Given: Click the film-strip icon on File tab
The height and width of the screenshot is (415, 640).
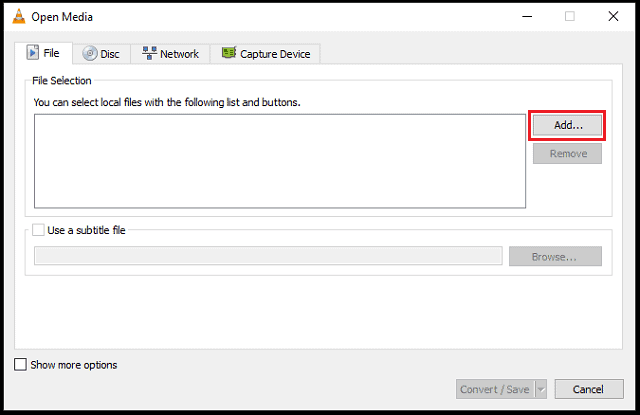Looking at the screenshot, I should coord(33,53).
